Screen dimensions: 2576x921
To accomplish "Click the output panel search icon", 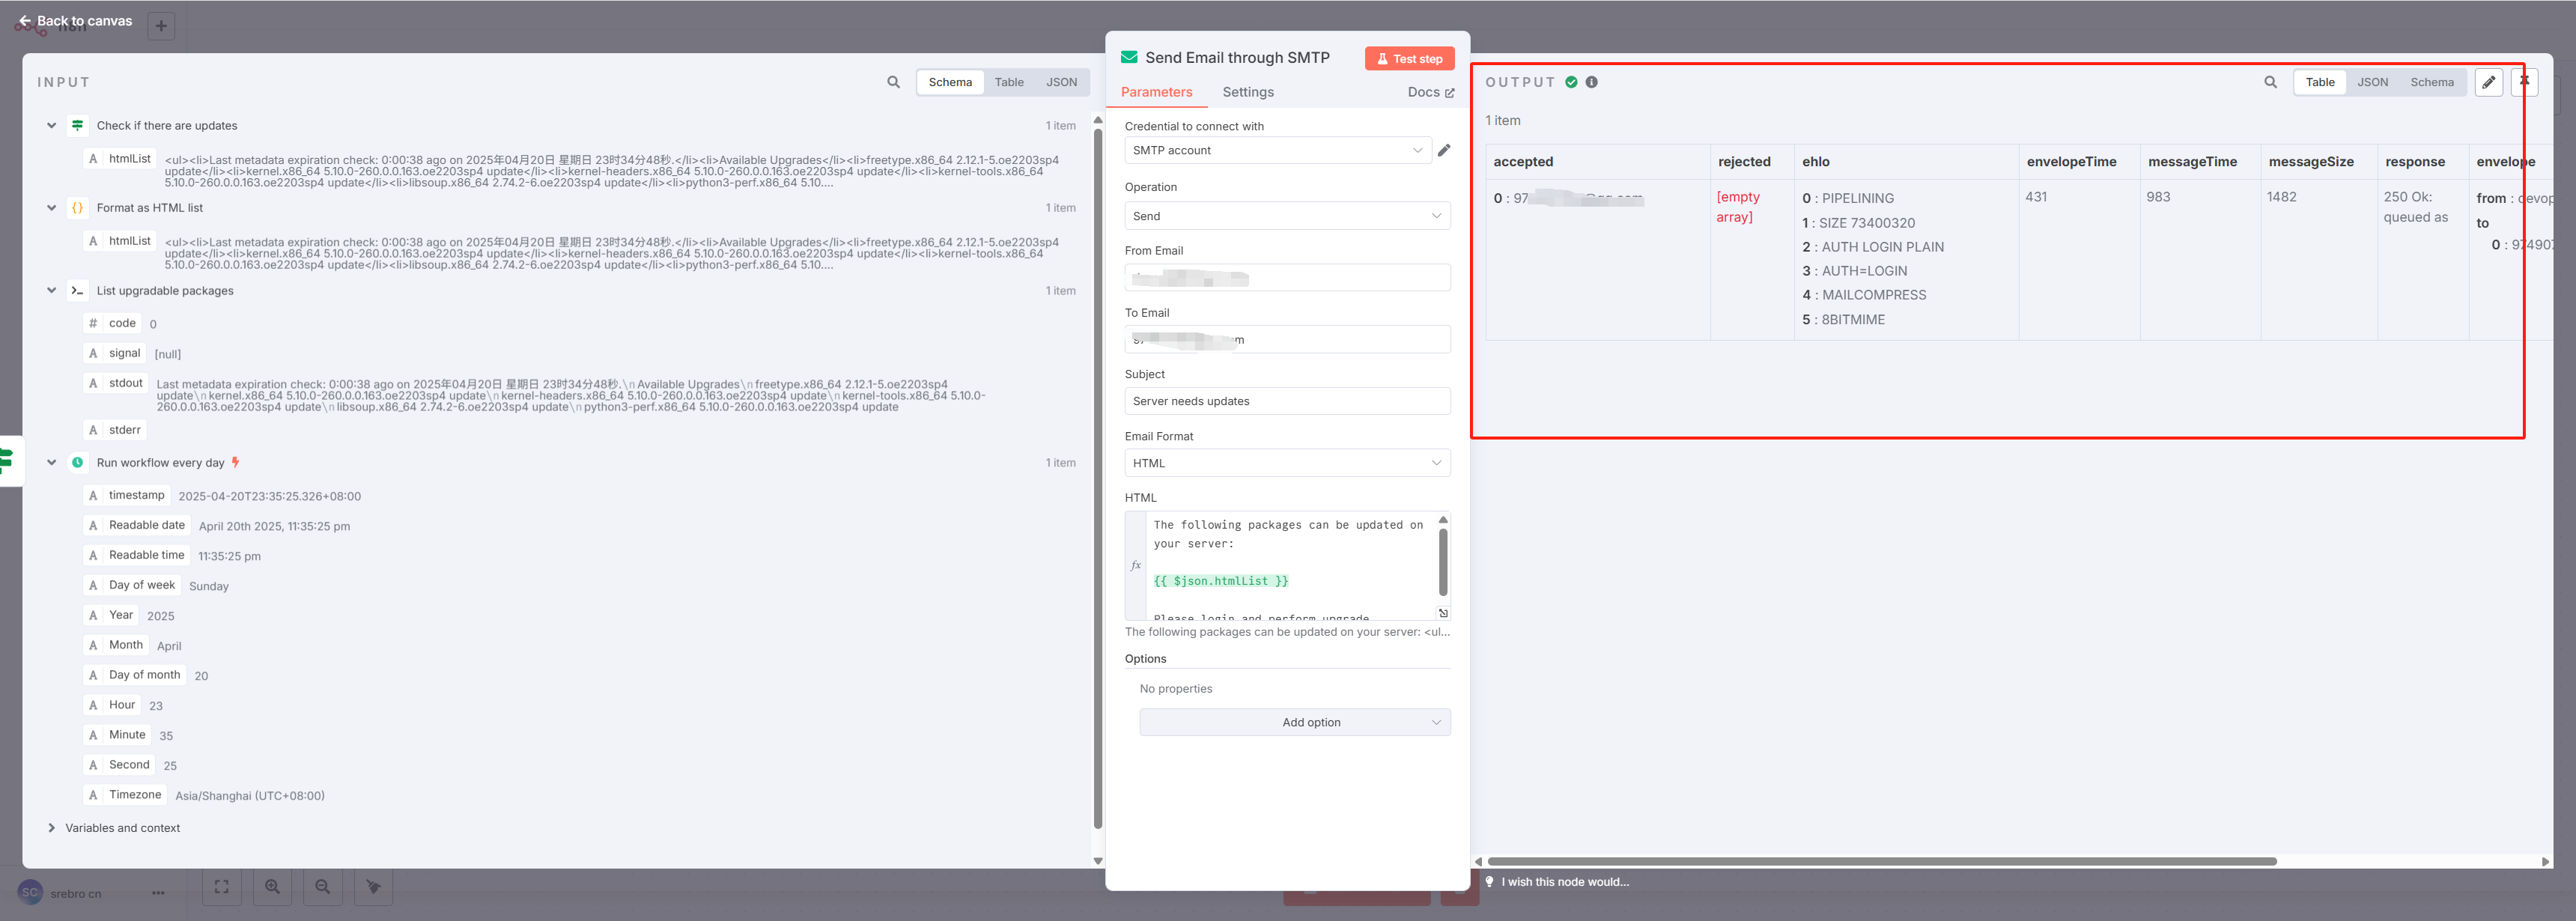I will click(x=2270, y=82).
